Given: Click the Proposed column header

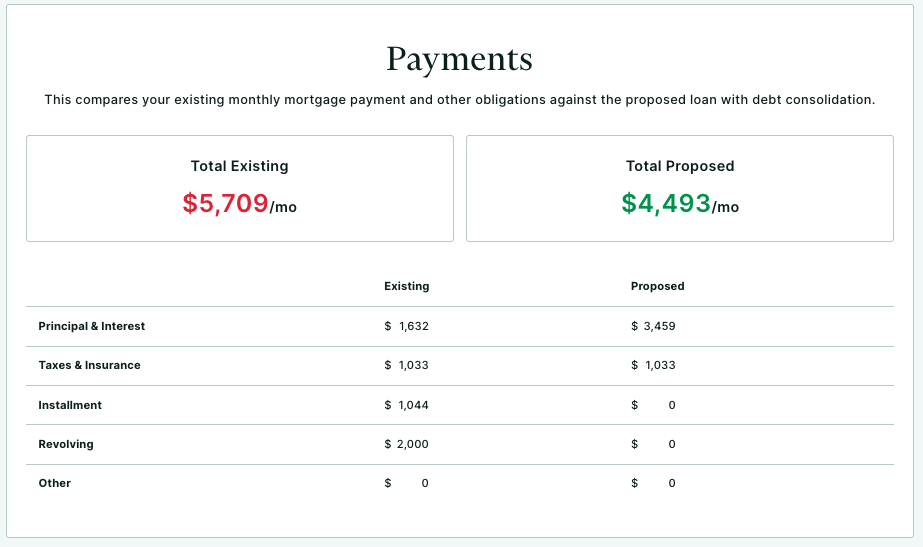Looking at the screenshot, I should [658, 286].
